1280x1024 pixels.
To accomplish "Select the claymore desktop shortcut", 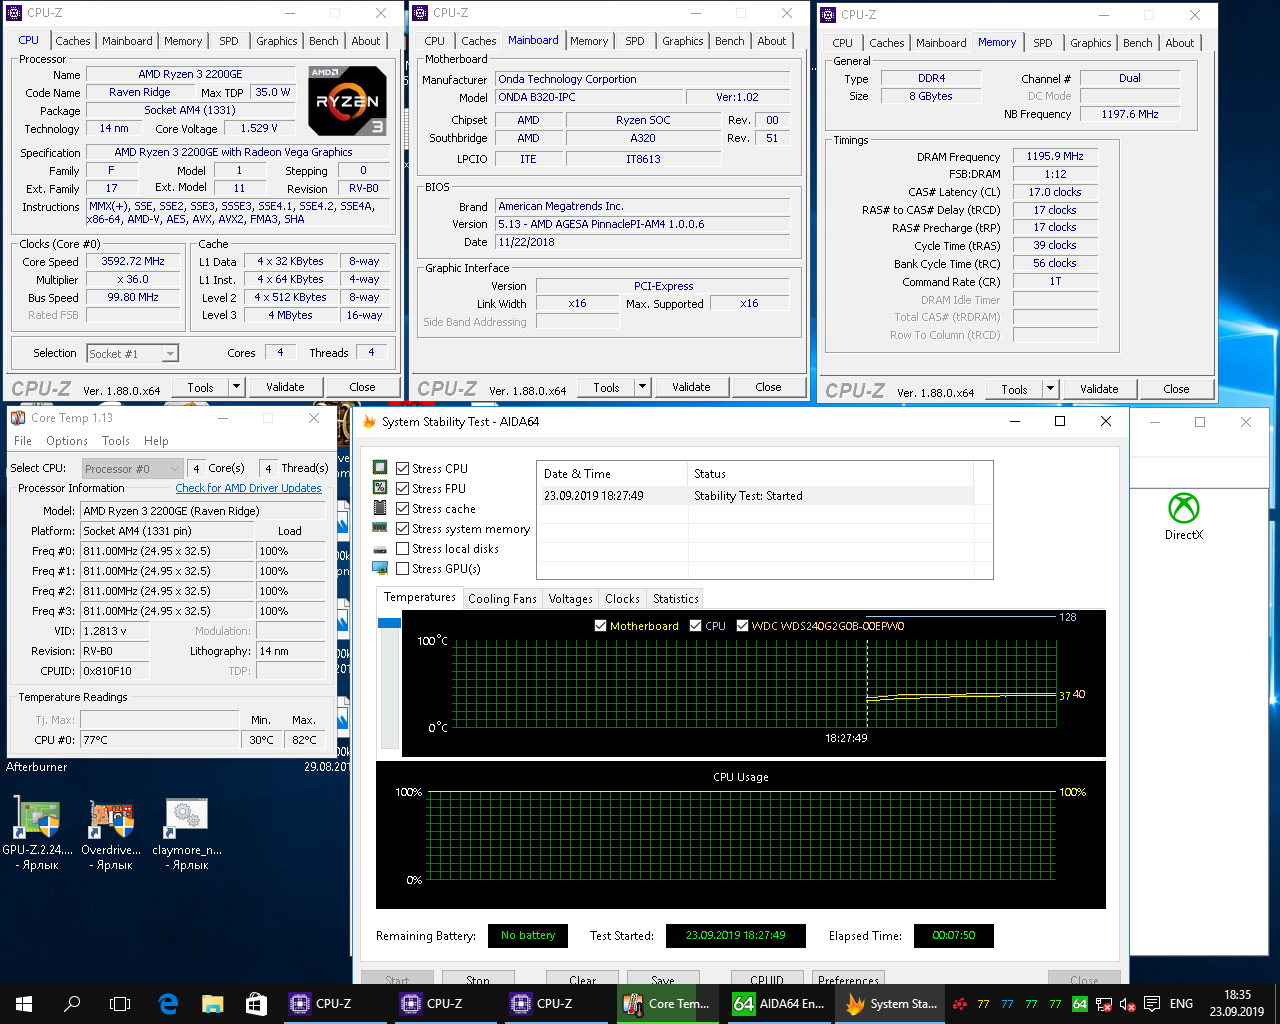I will (187, 834).
